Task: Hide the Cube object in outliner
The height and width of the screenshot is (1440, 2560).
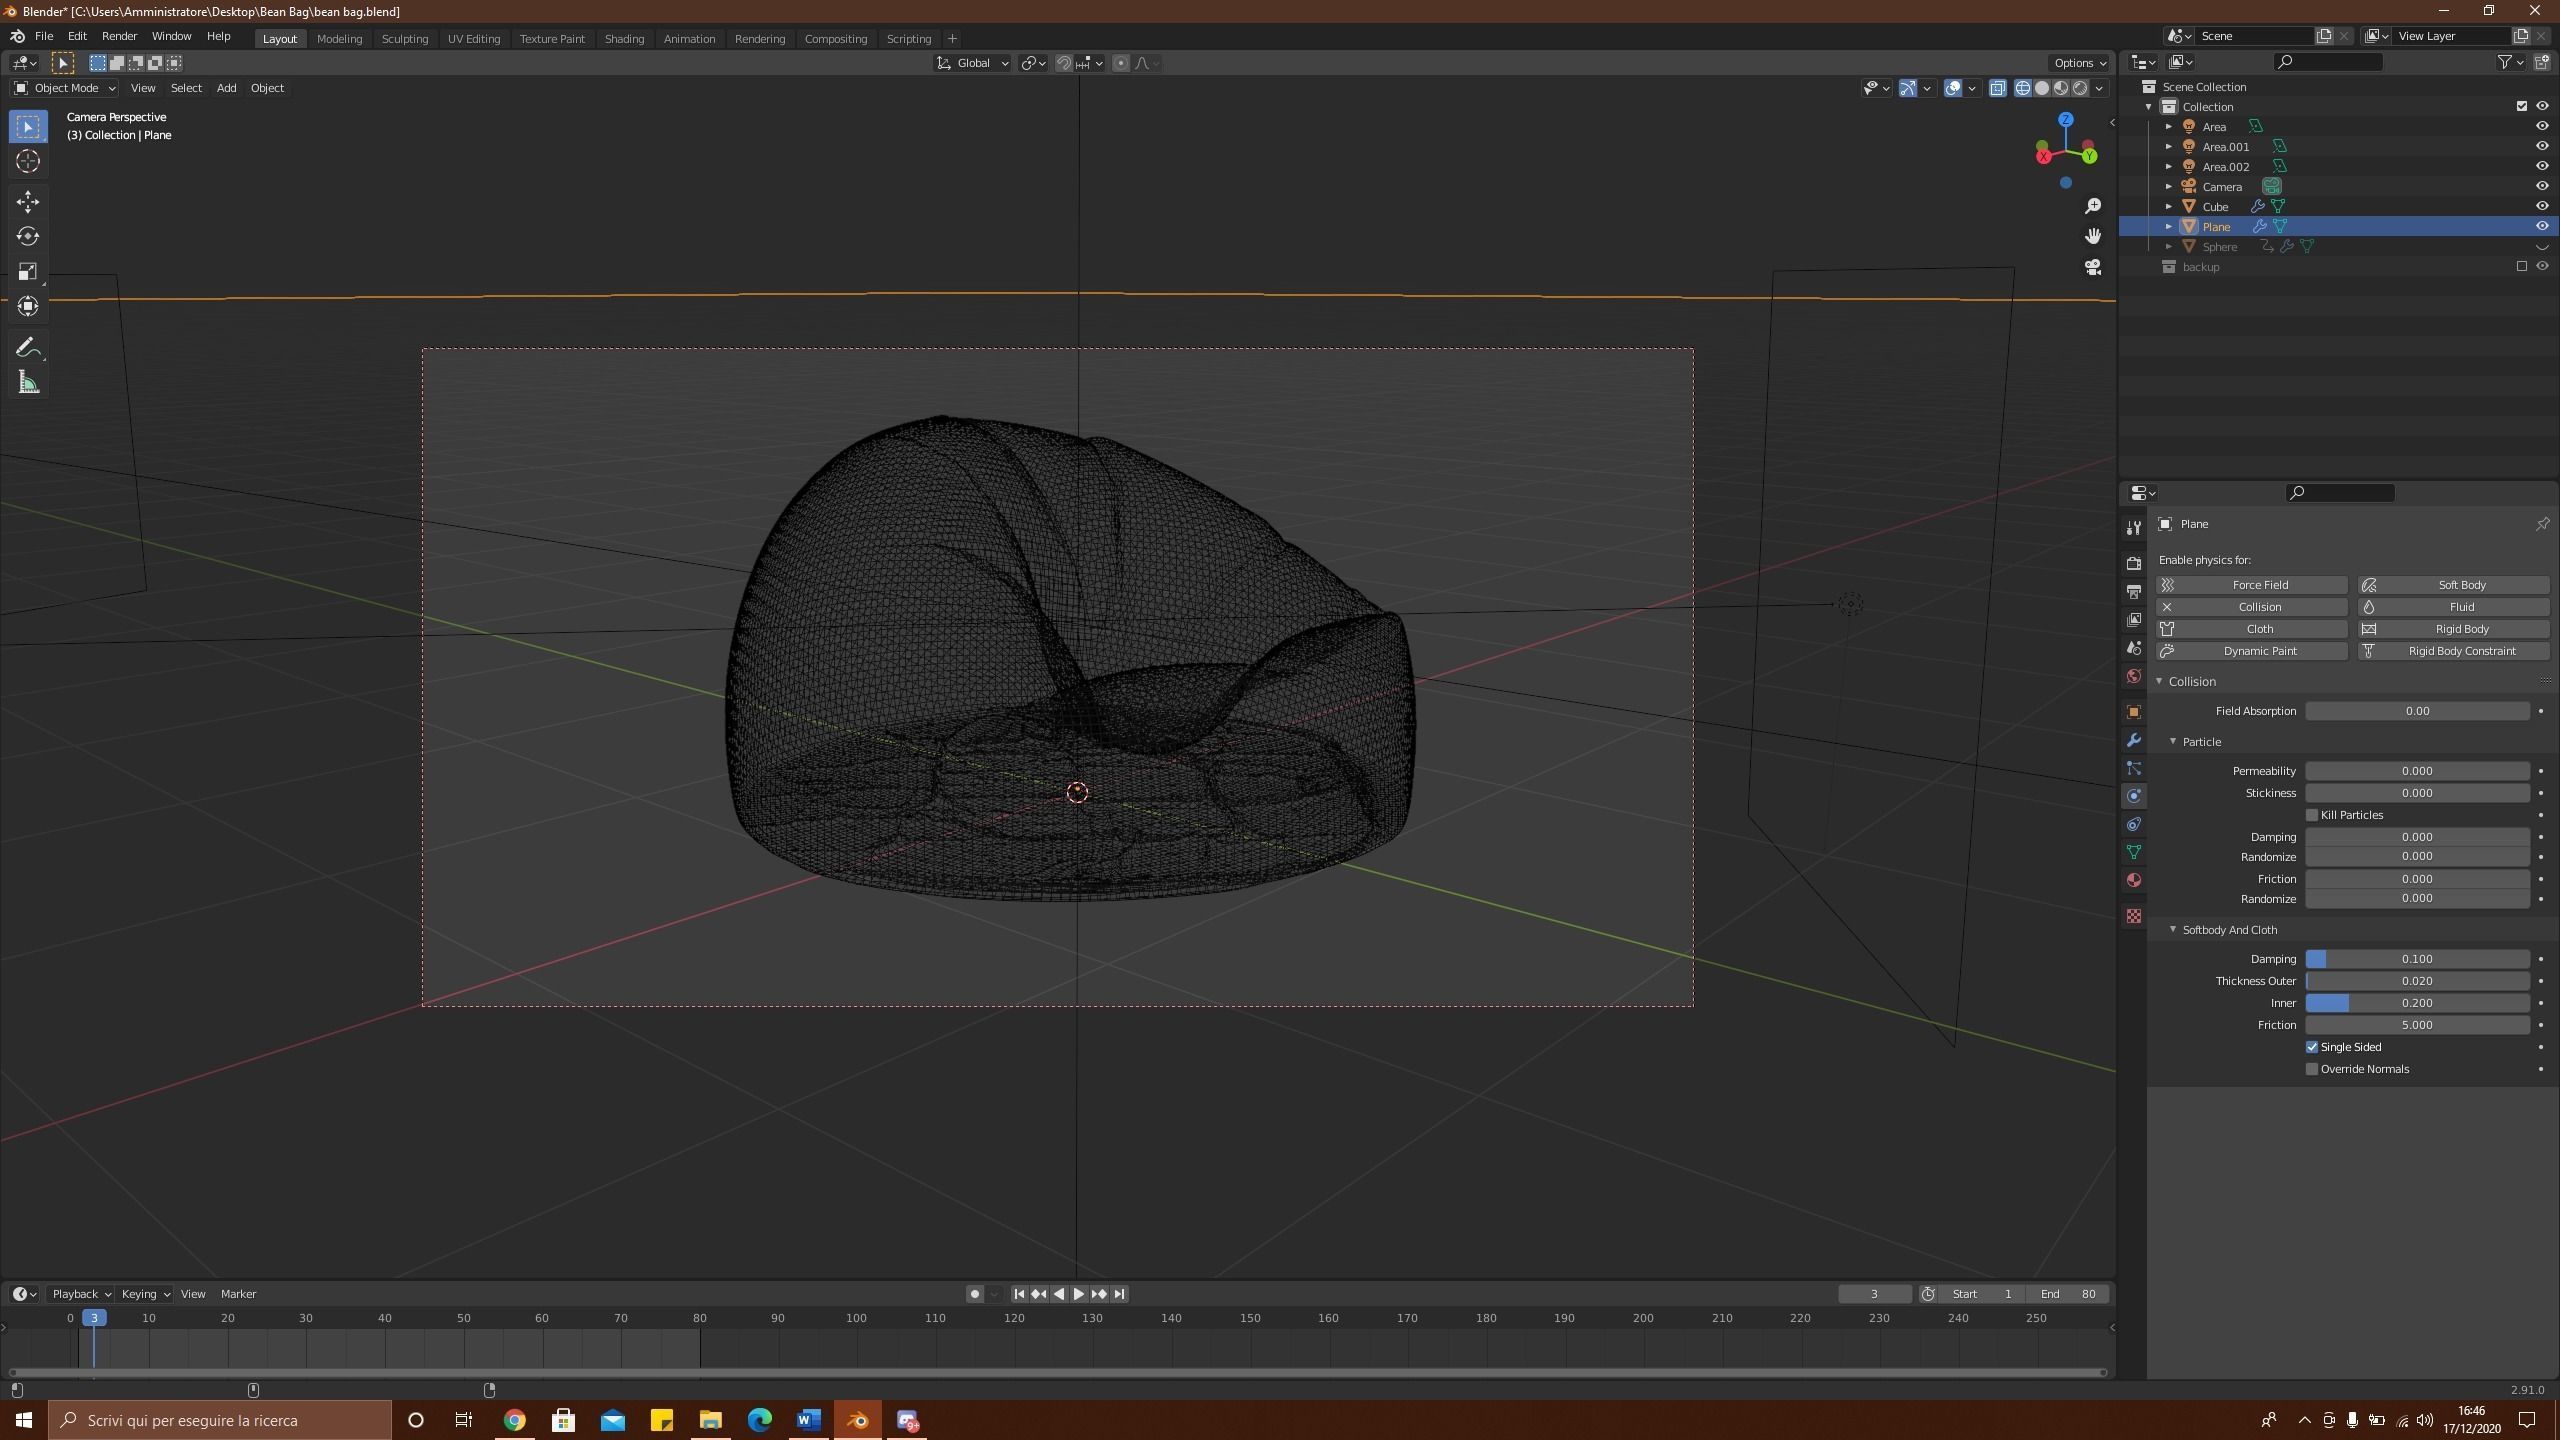Action: click(x=2541, y=206)
